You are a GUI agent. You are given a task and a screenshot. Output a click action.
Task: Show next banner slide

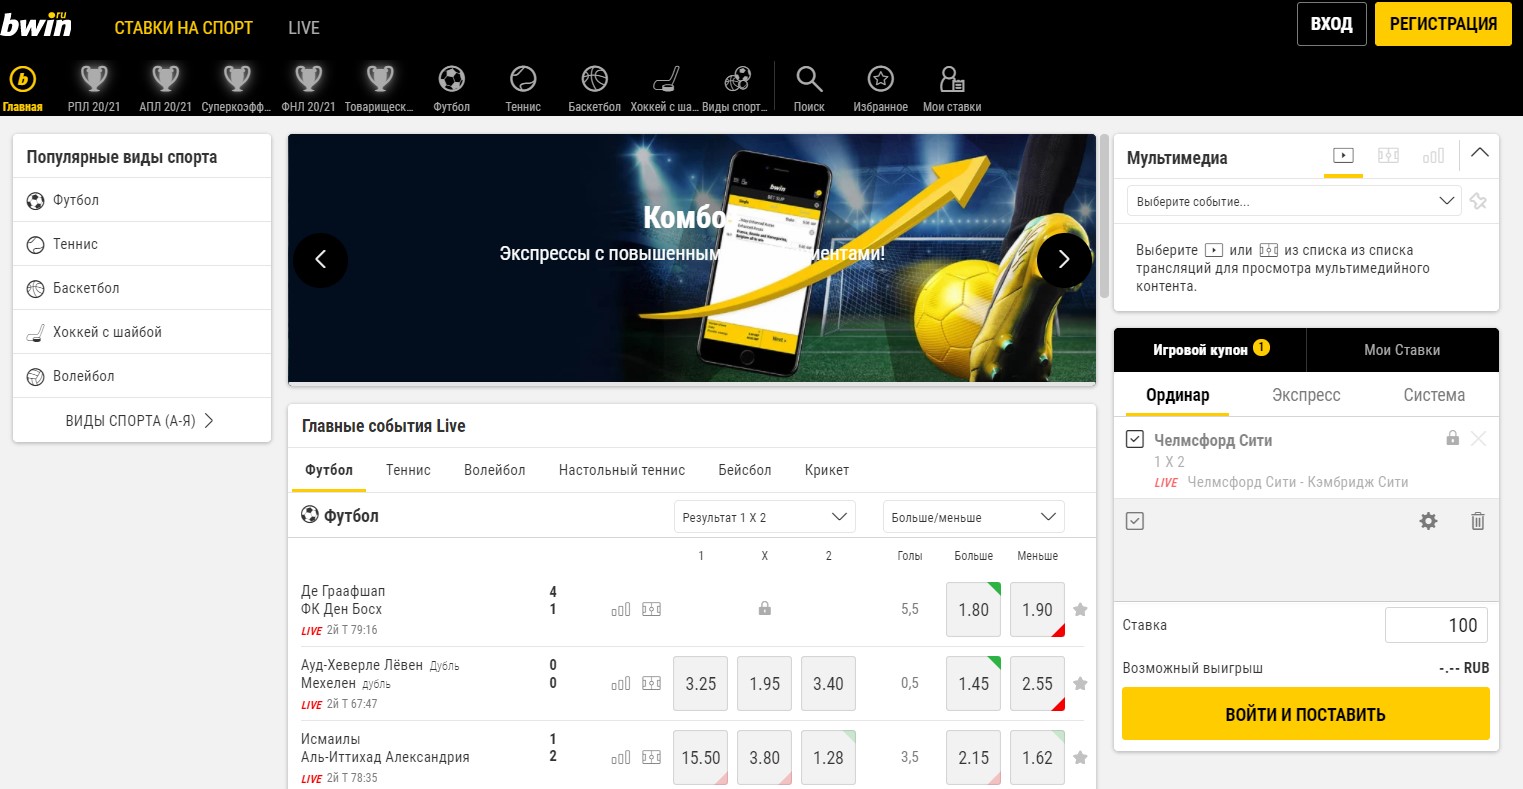click(1064, 260)
